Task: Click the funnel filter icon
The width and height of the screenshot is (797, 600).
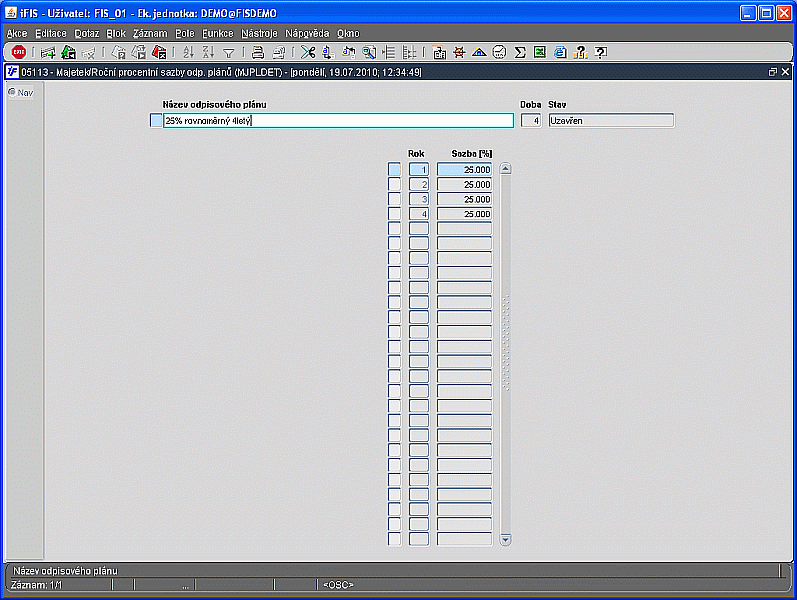Action: pyautogui.click(x=229, y=52)
